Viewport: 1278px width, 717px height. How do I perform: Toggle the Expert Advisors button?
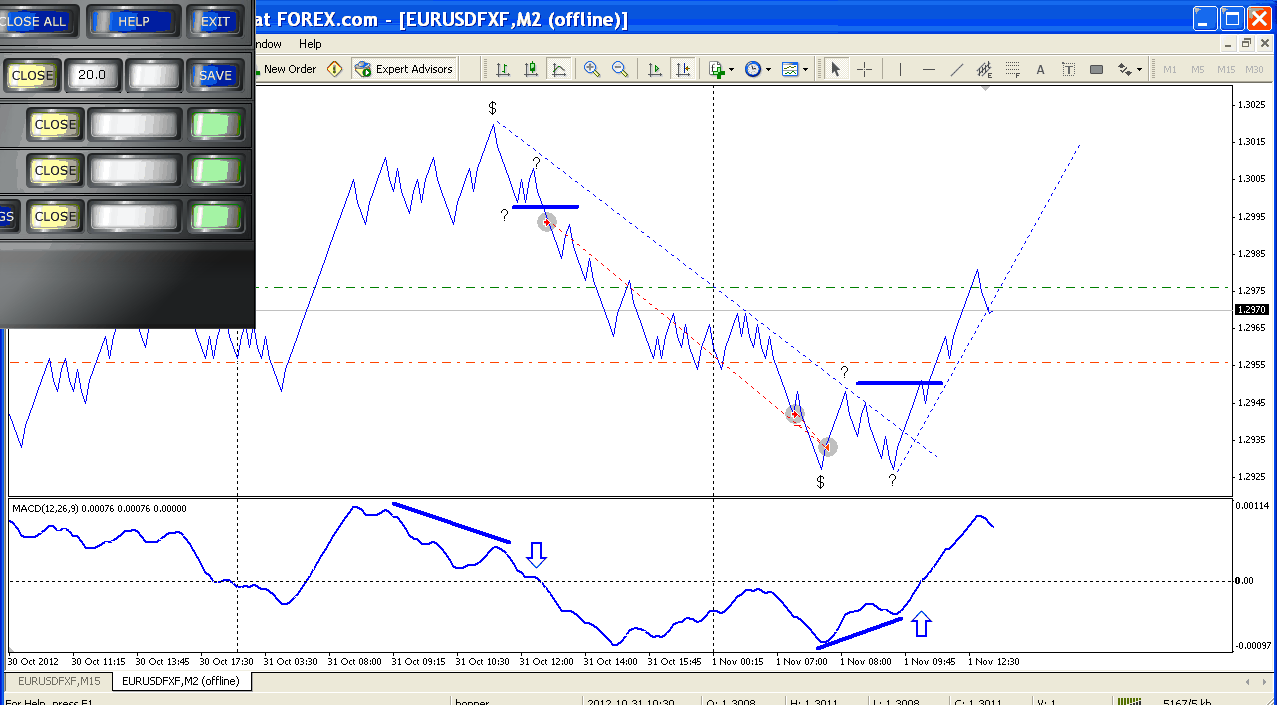click(404, 69)
